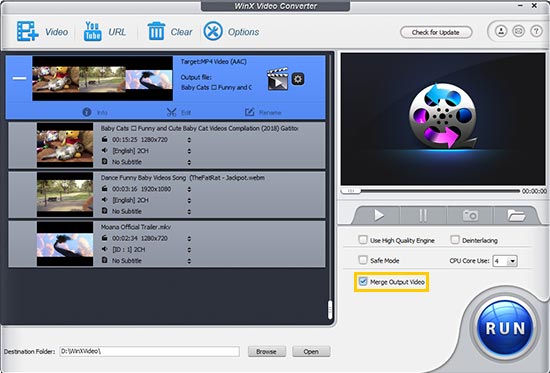
Task: Close the WinX Video Converter window
Action: point(534,6)
